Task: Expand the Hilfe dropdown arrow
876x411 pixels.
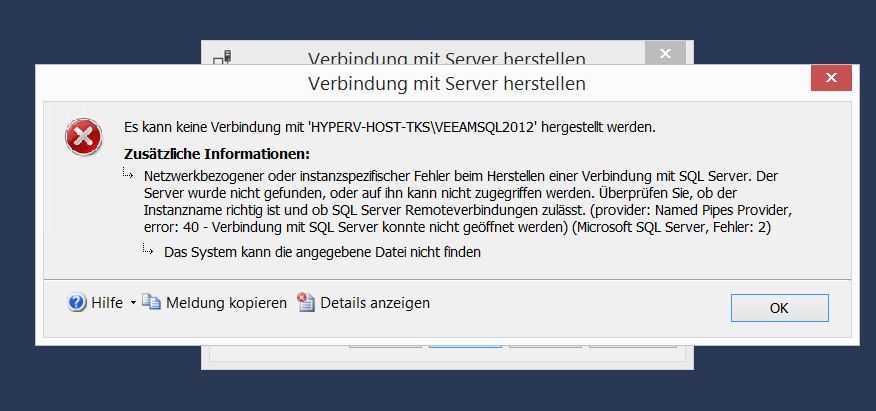Action: [133, 303]
